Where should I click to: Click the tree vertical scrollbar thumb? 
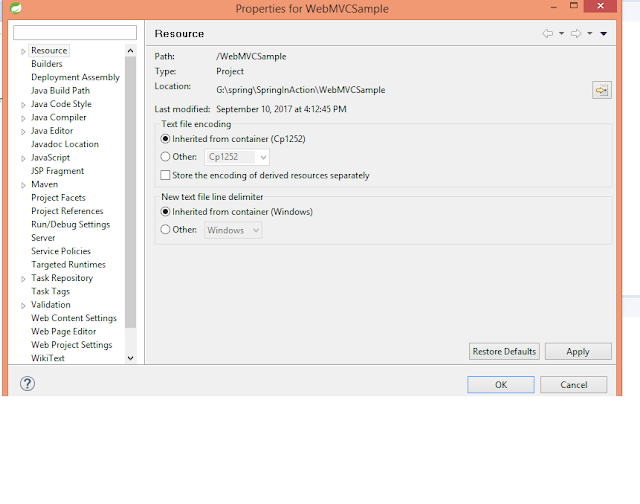131,192
